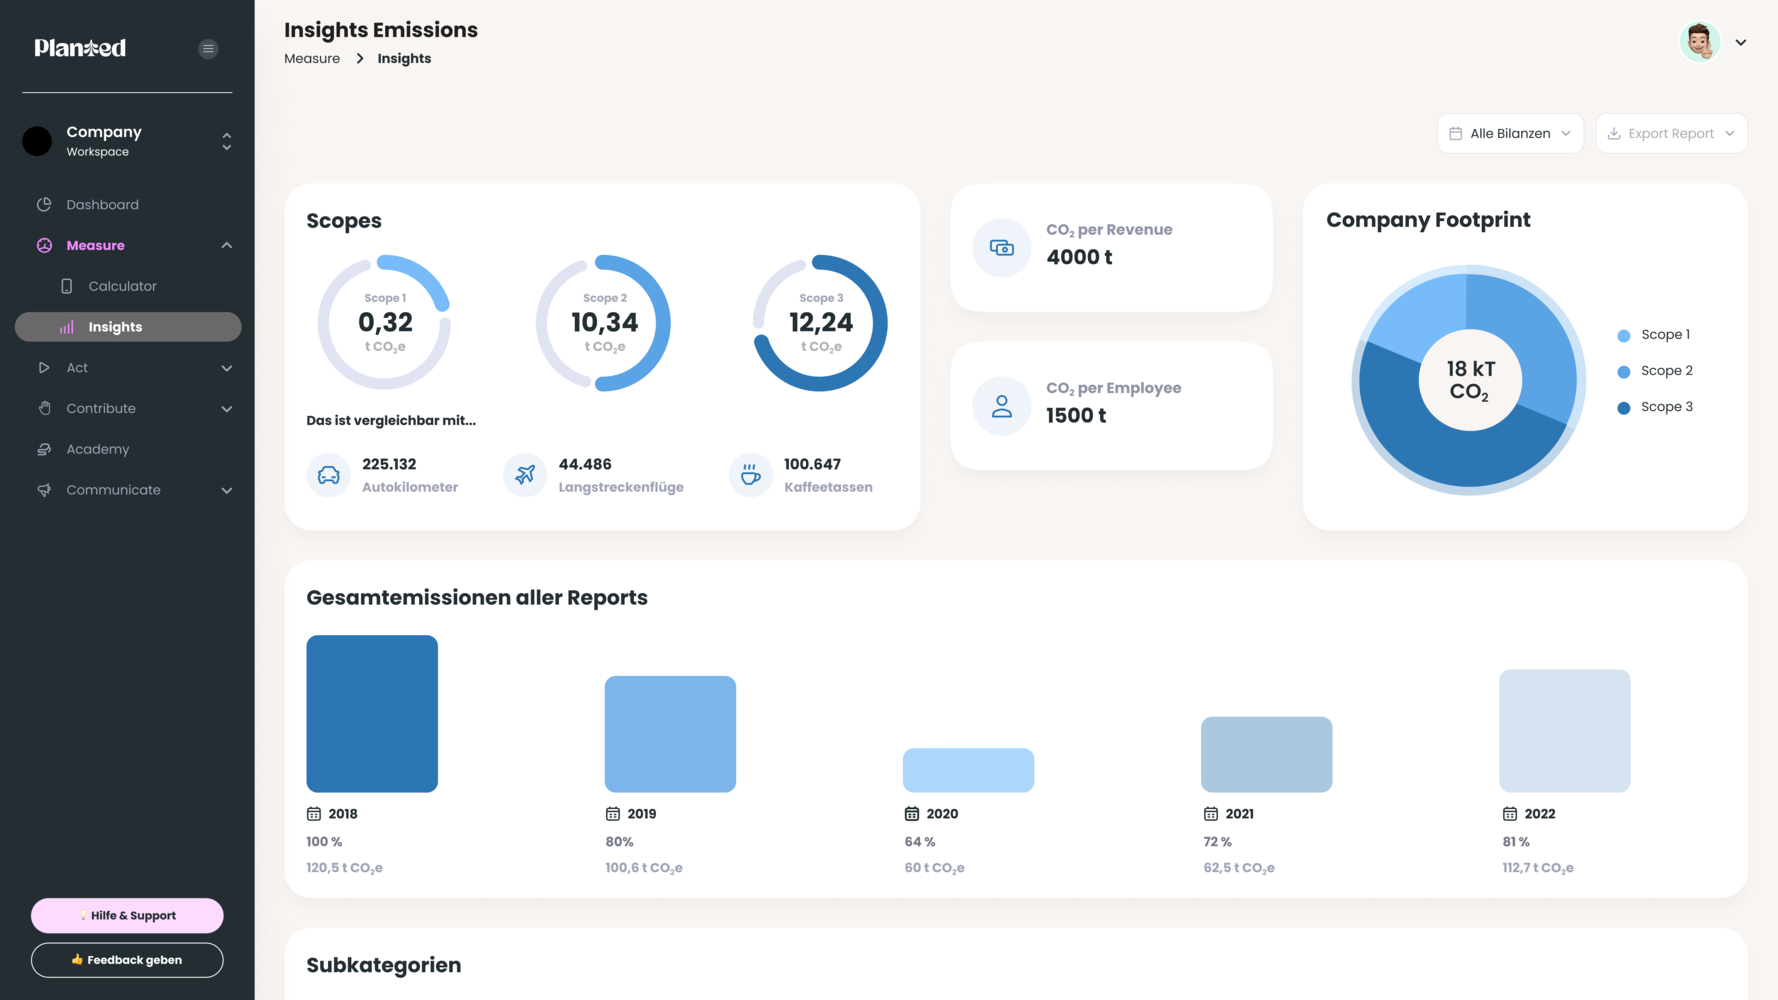Toggle Scope 3 in the footprint legend
The image size is (1778, 1000).
coord(1655,407)
